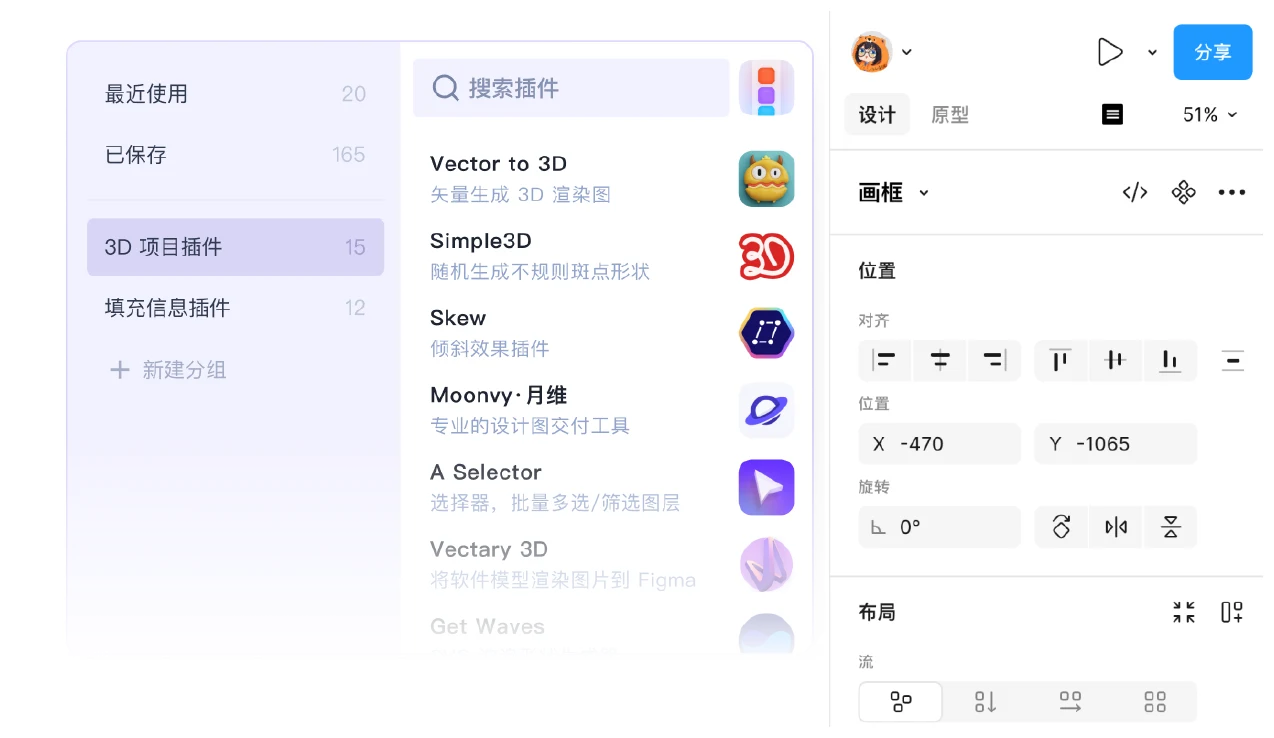The width and height of the screenshot is (1274, 738).
Task: Click the rotation angle field
Action: point(940,527)
